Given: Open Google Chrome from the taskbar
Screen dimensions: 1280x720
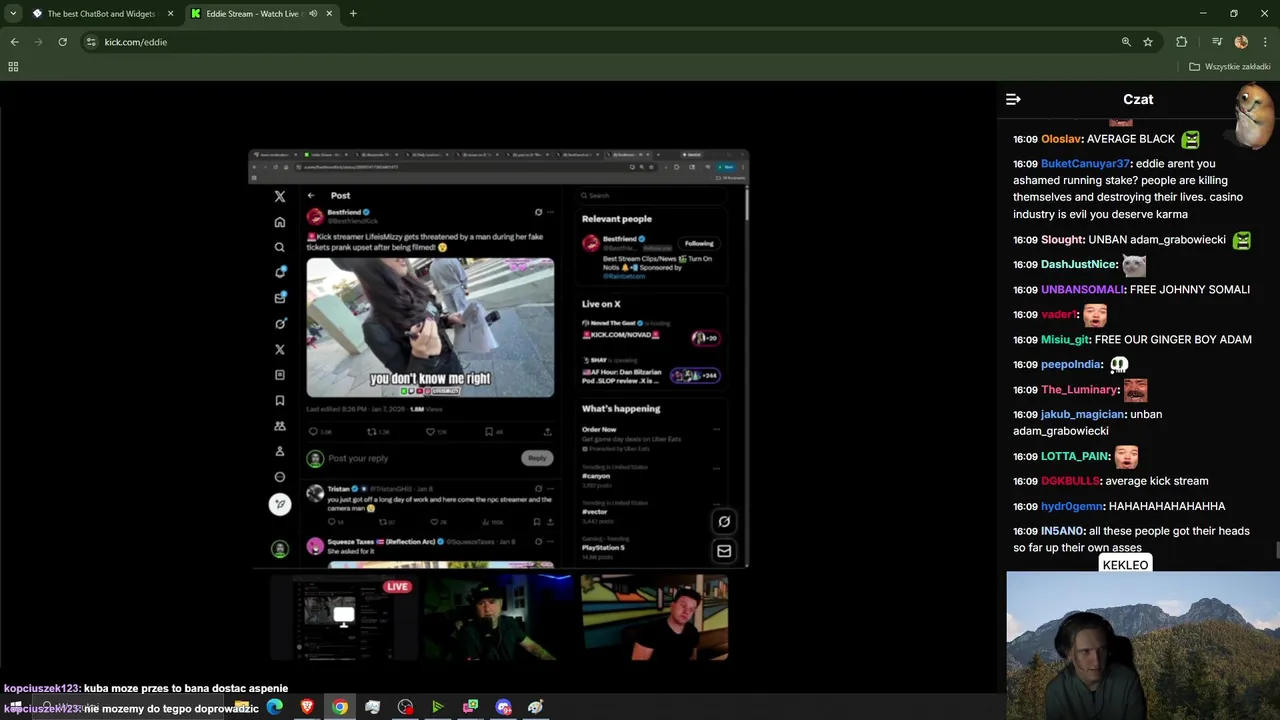Looking at the screenshot, I should pyautogui.click(x=340, y=707).
